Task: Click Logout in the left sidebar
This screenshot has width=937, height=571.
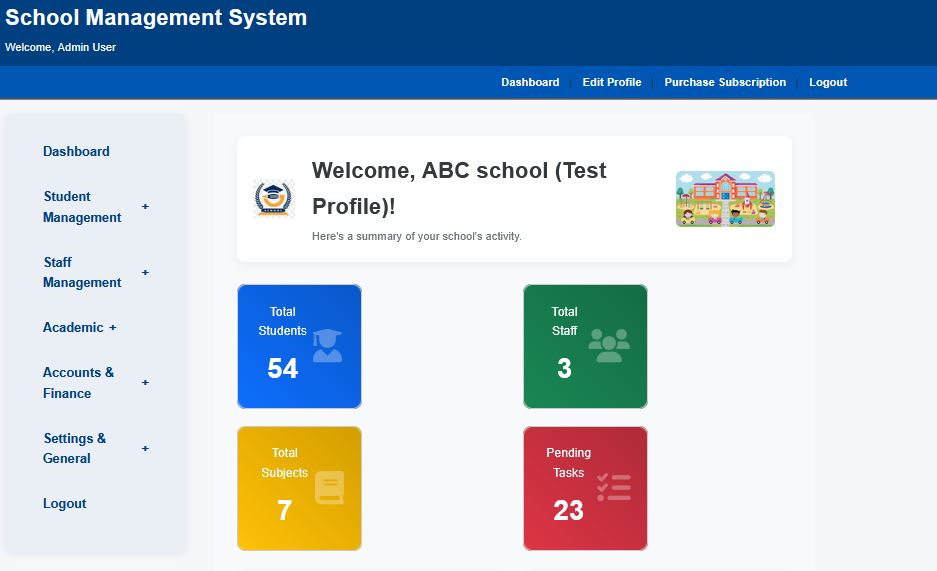Action: [x=65, y=504]
